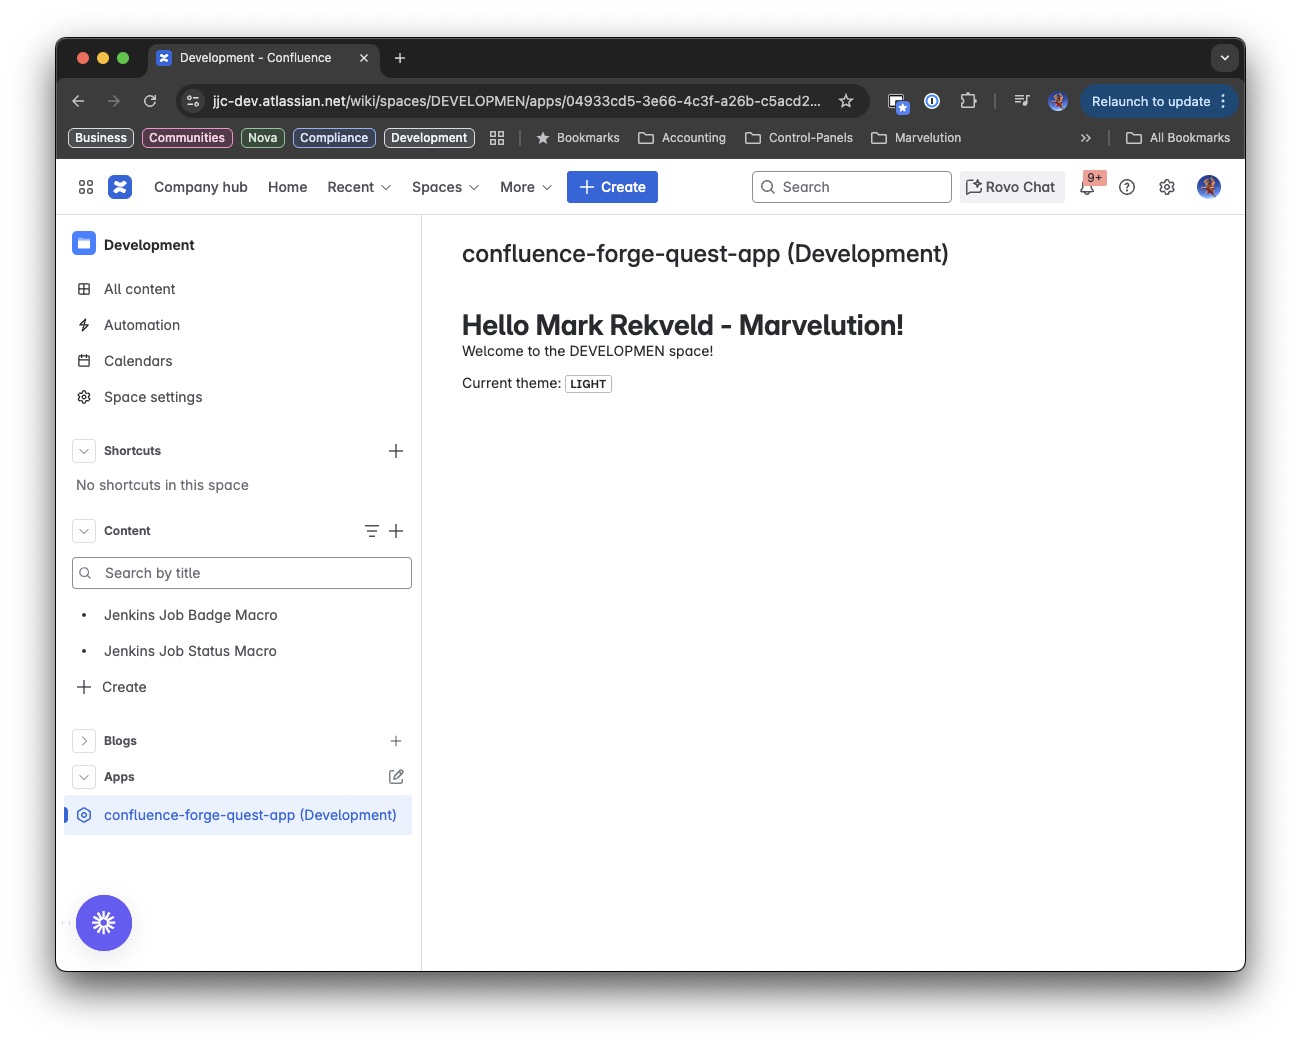Open Jenkins Job Badge Macro page
This screenshot has width=1301, height=1045.
pos(191,615)
